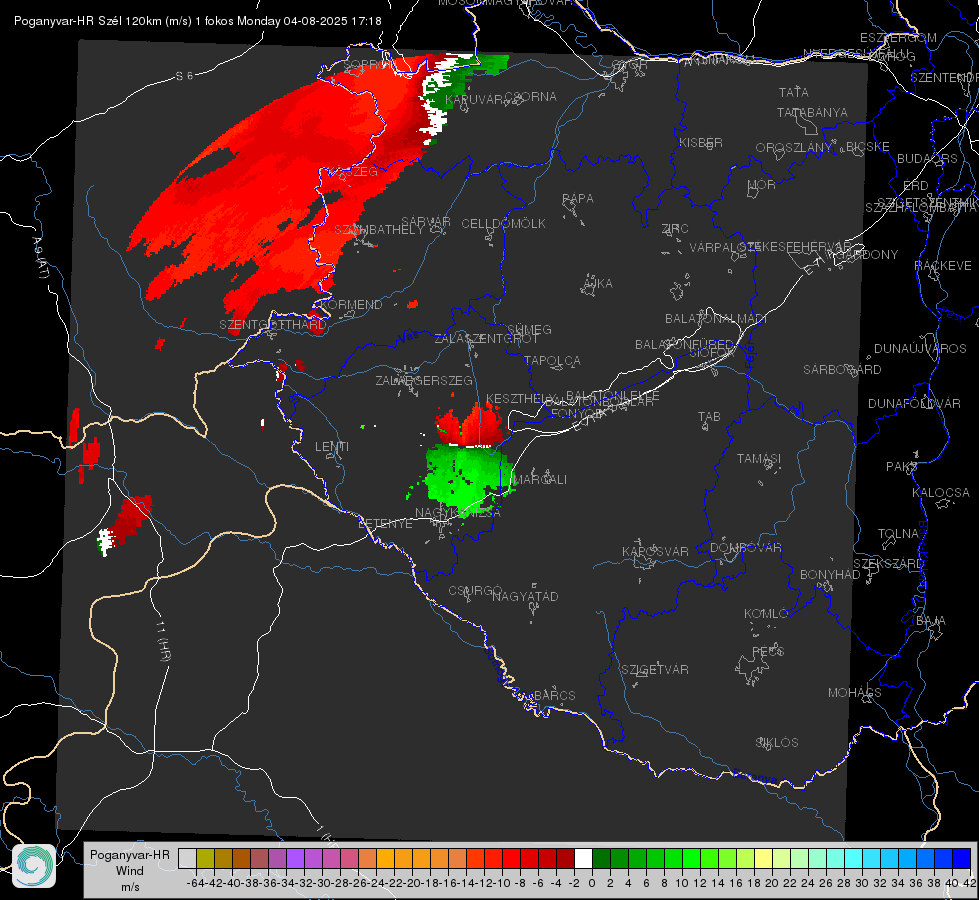Image resolution: width=979 pixels, height=900 pixels.
Task: Click the TAB town label
Action: (709, 417)
